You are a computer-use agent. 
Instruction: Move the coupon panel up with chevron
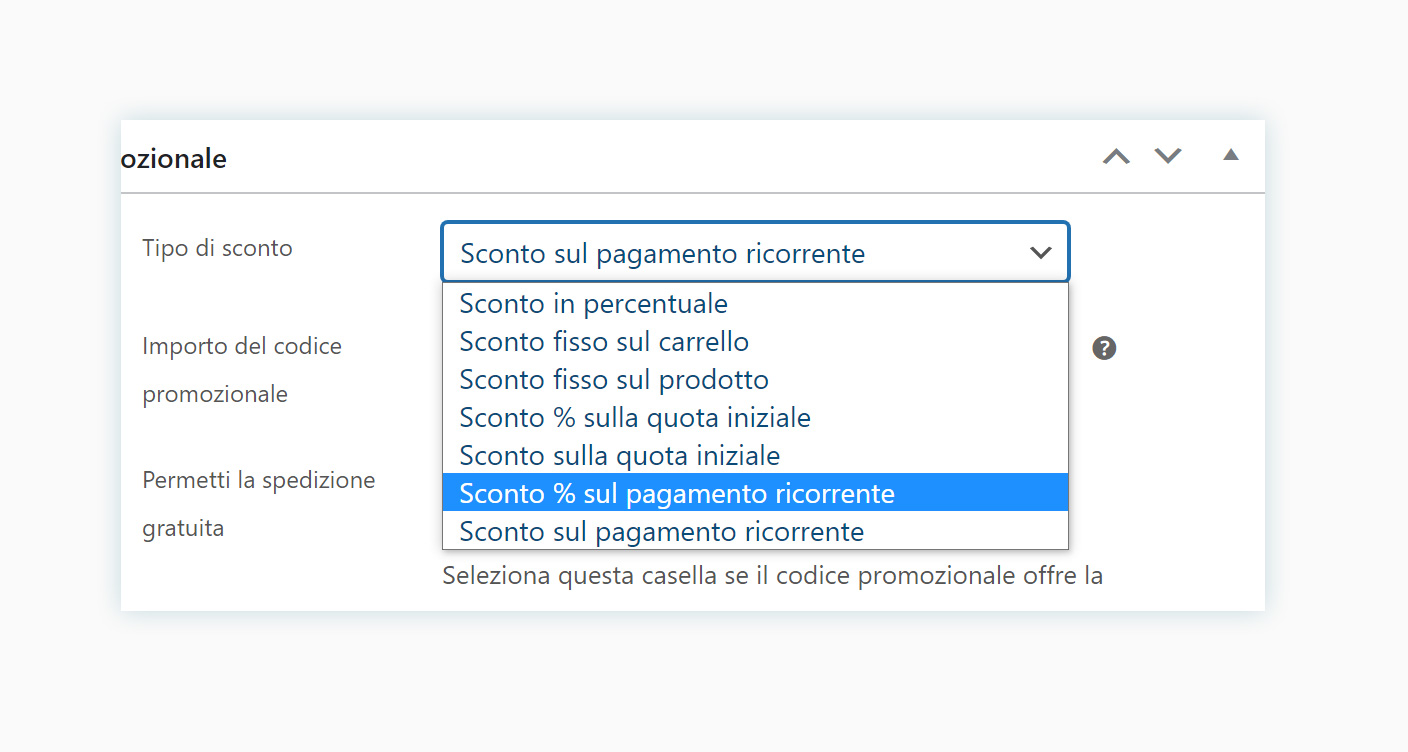click(x=1116, y=156)
